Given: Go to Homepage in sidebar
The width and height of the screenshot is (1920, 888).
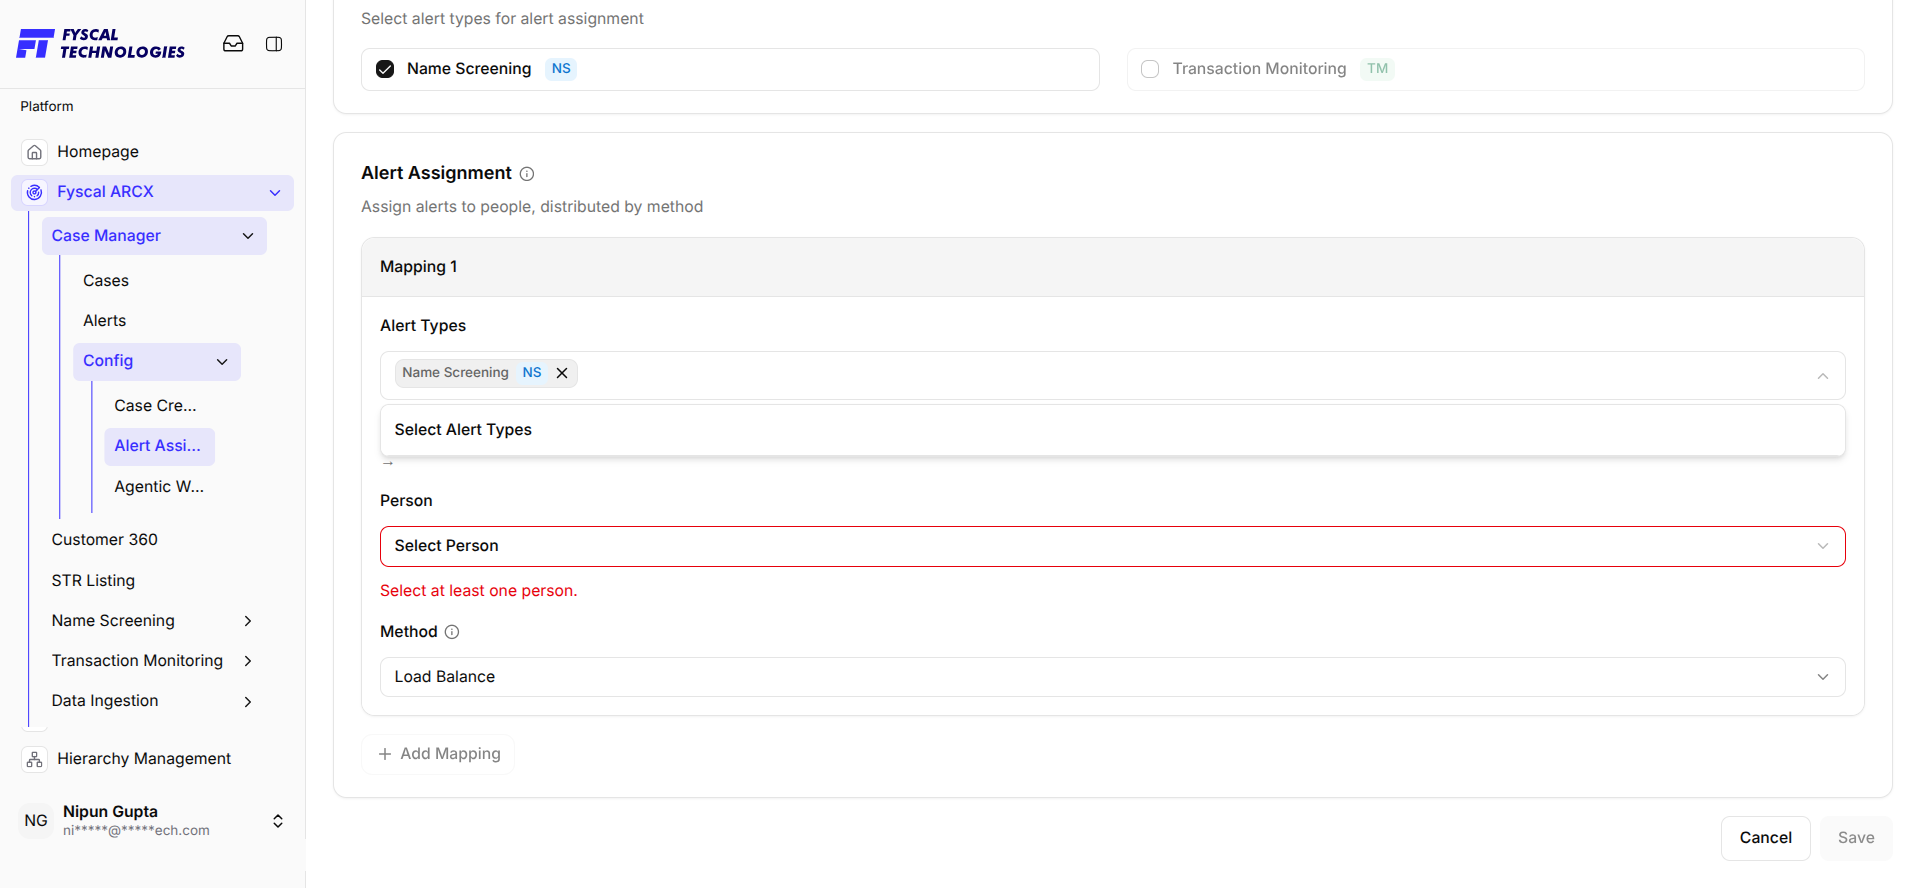Looking at the screenshot, I should pyautogui.click(x=98, y=152).
